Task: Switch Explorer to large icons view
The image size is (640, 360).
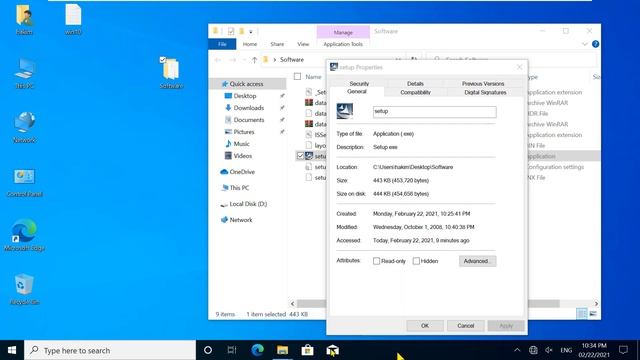Action: tap(593, 314)
